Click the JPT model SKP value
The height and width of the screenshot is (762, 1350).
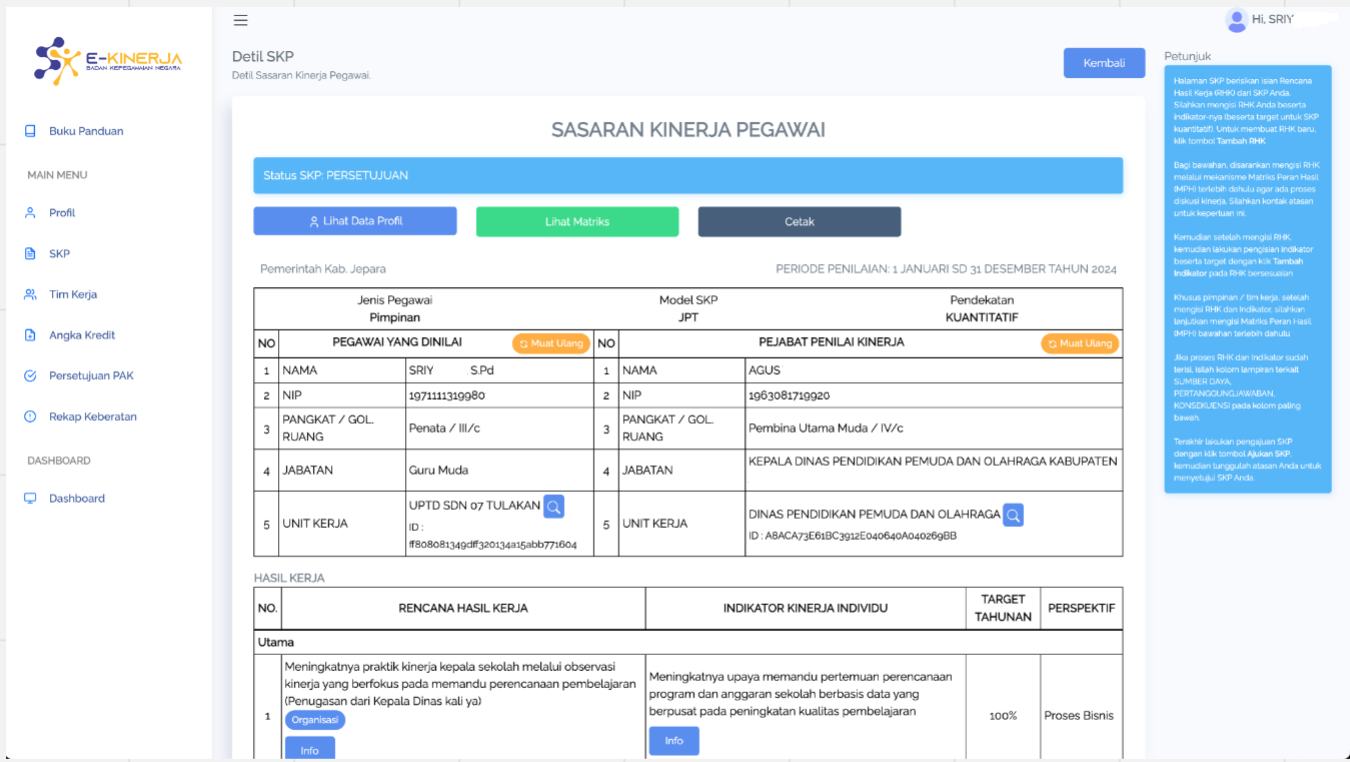pyautogui.click(x=688, y=318)
